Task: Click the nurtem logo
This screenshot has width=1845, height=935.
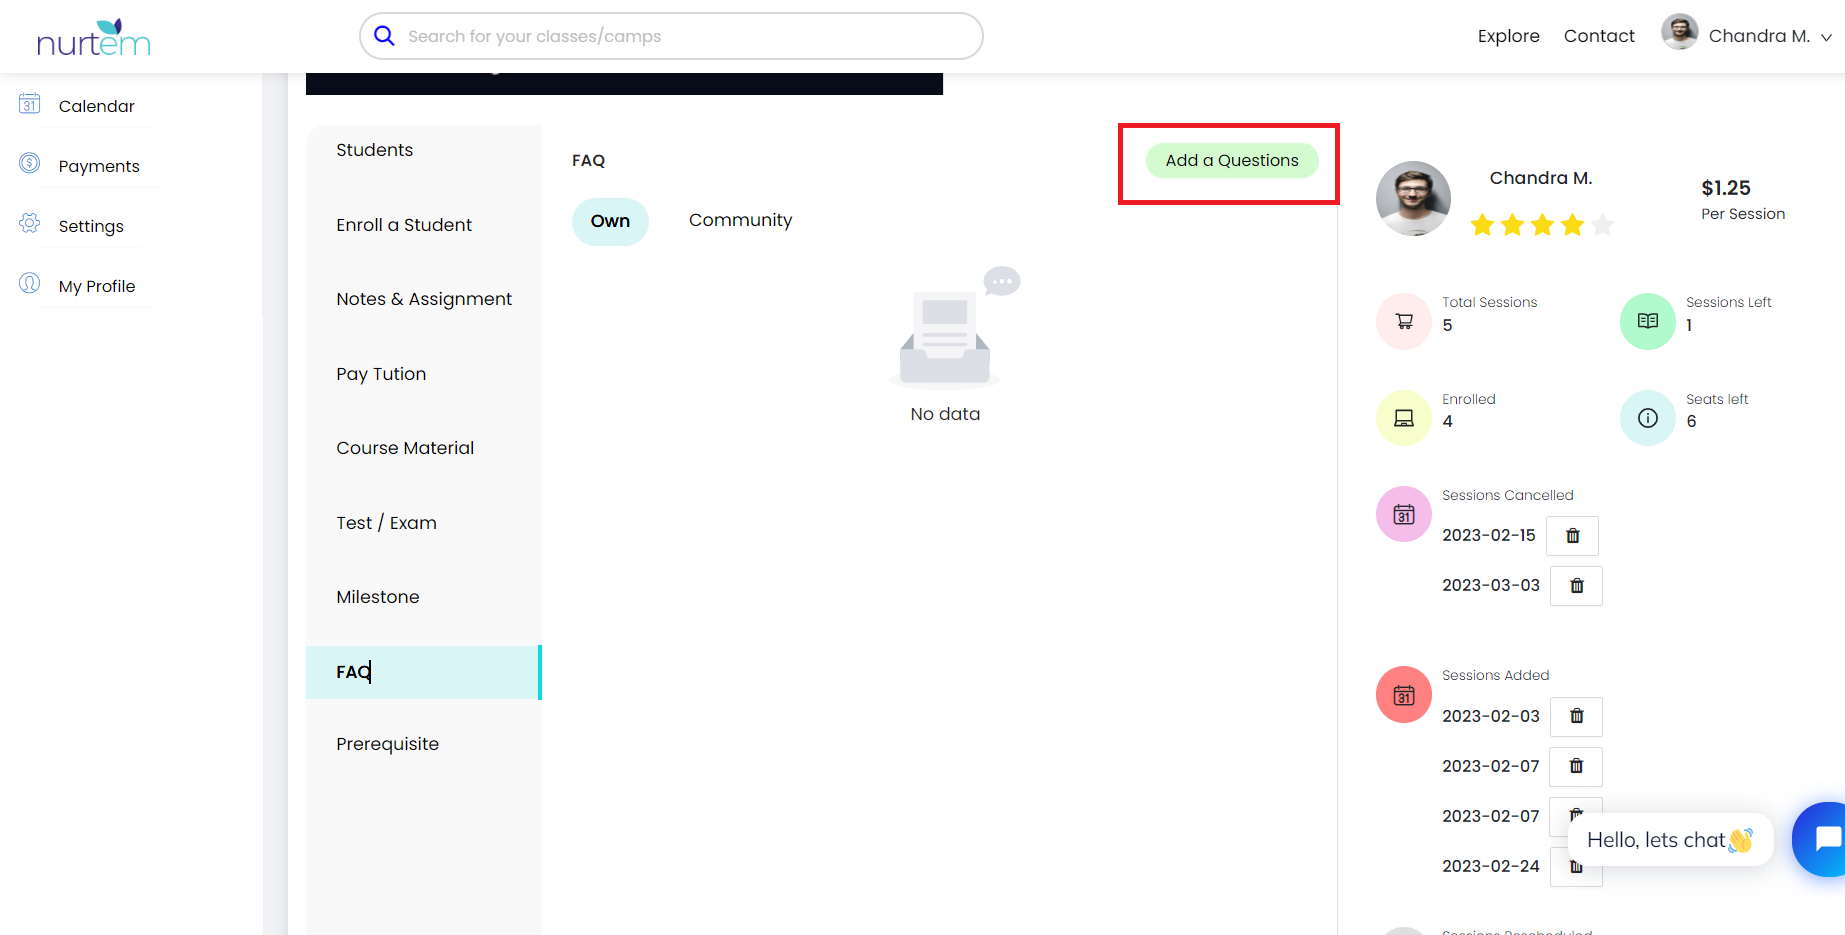Action: (93, 38)
